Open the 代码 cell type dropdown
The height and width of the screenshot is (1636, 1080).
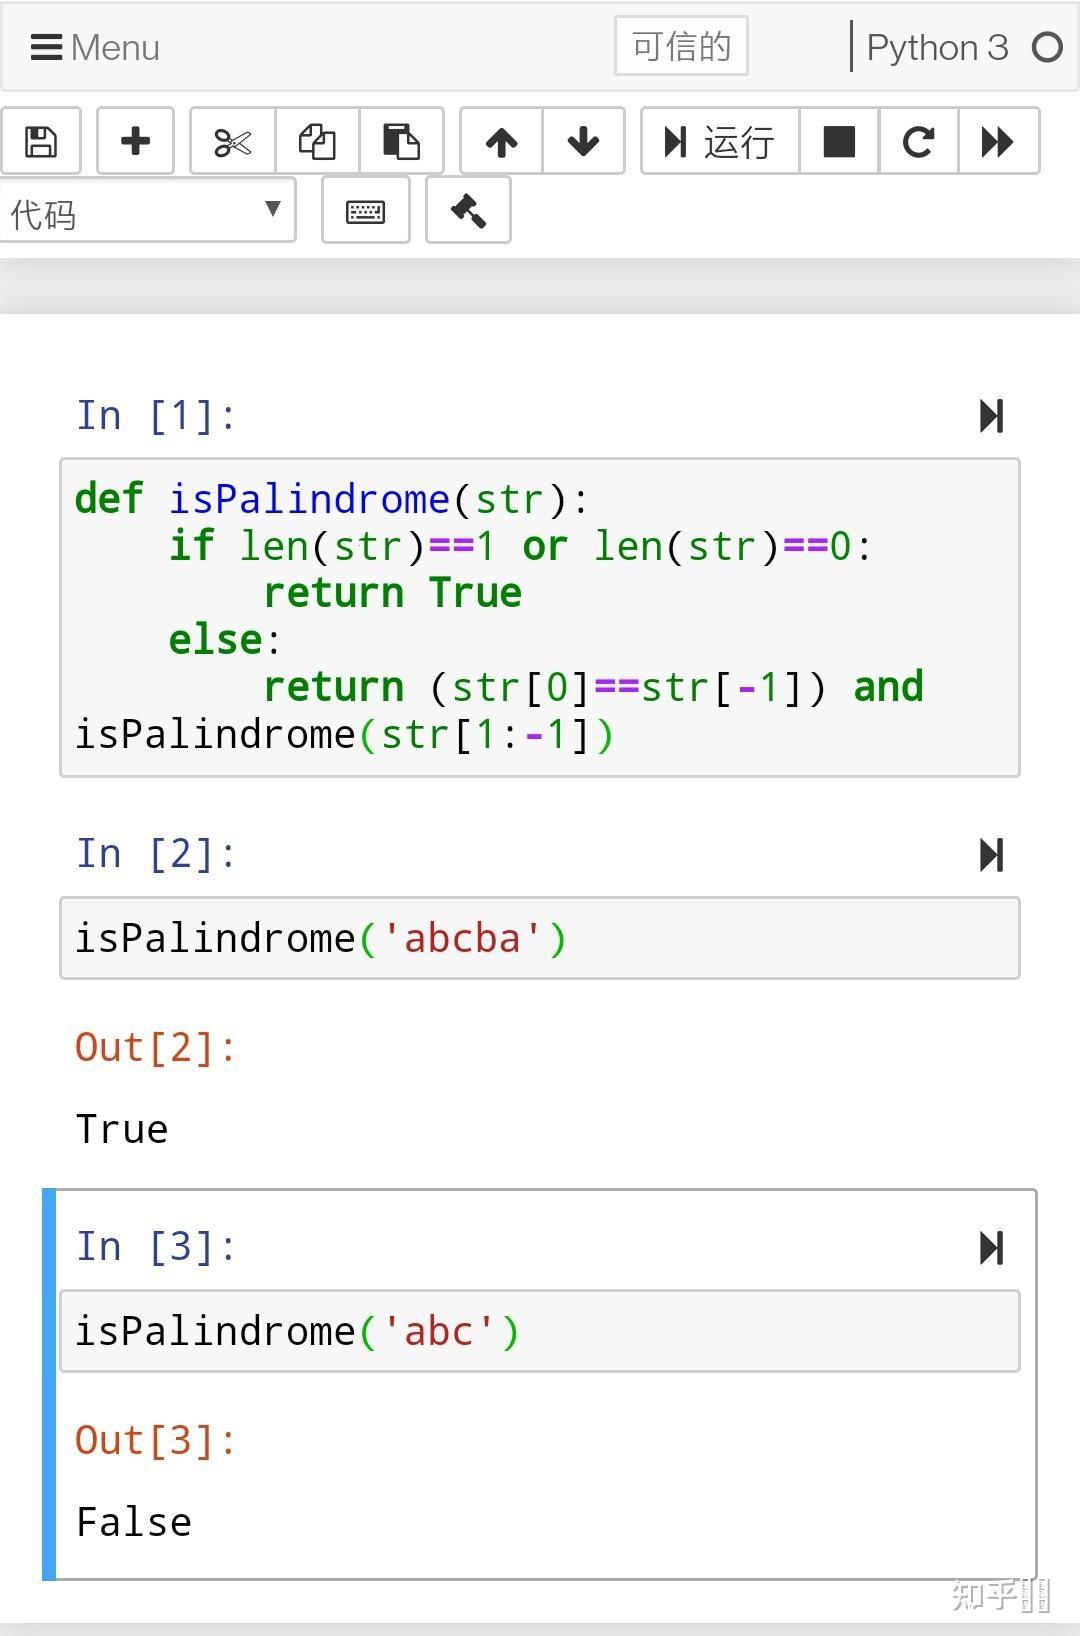[147, 211]
